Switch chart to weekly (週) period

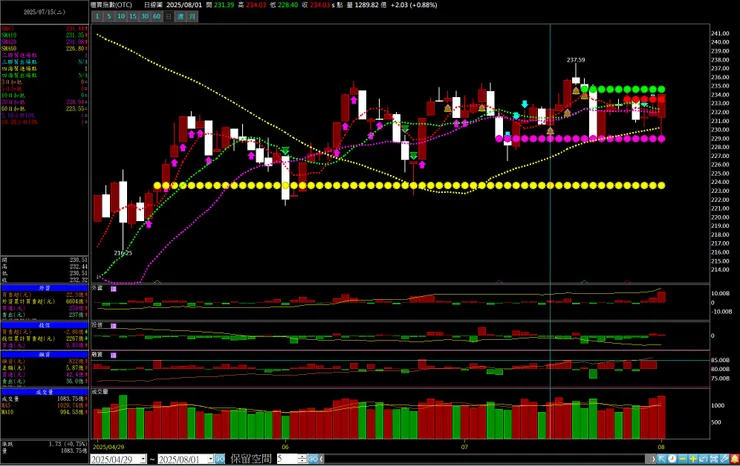click(180, 16)
